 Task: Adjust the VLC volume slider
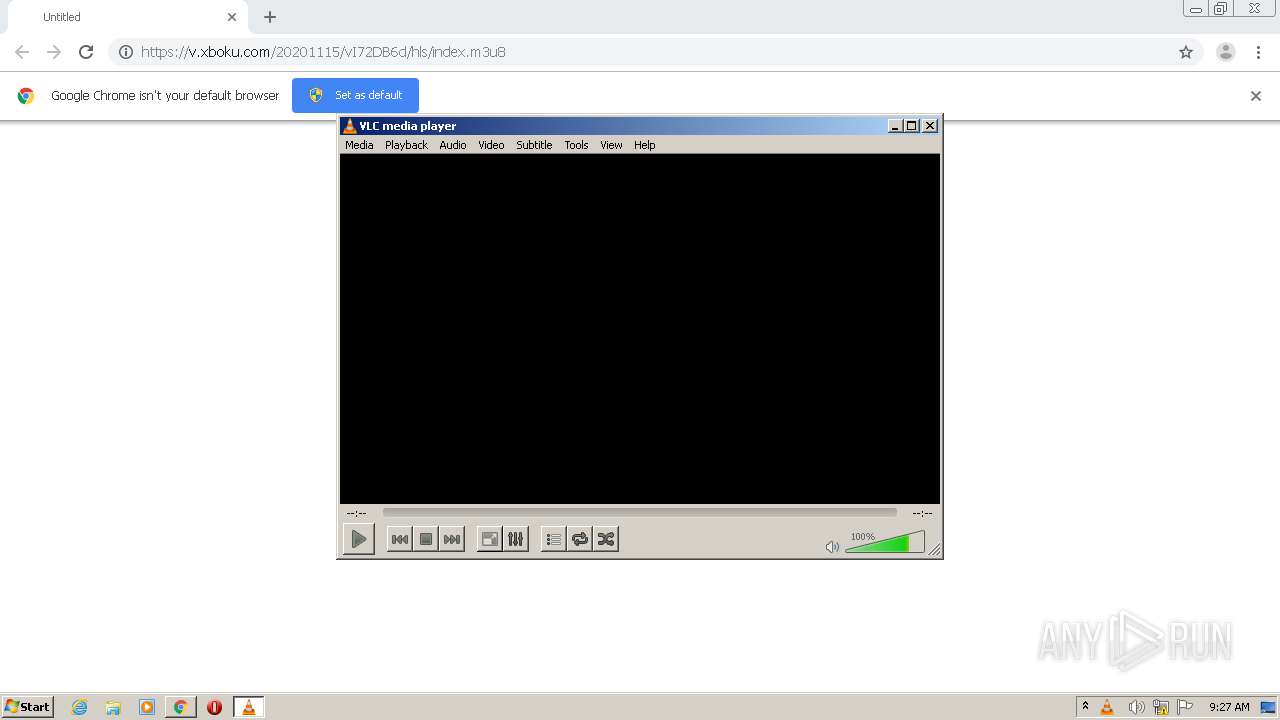point(884,543)
